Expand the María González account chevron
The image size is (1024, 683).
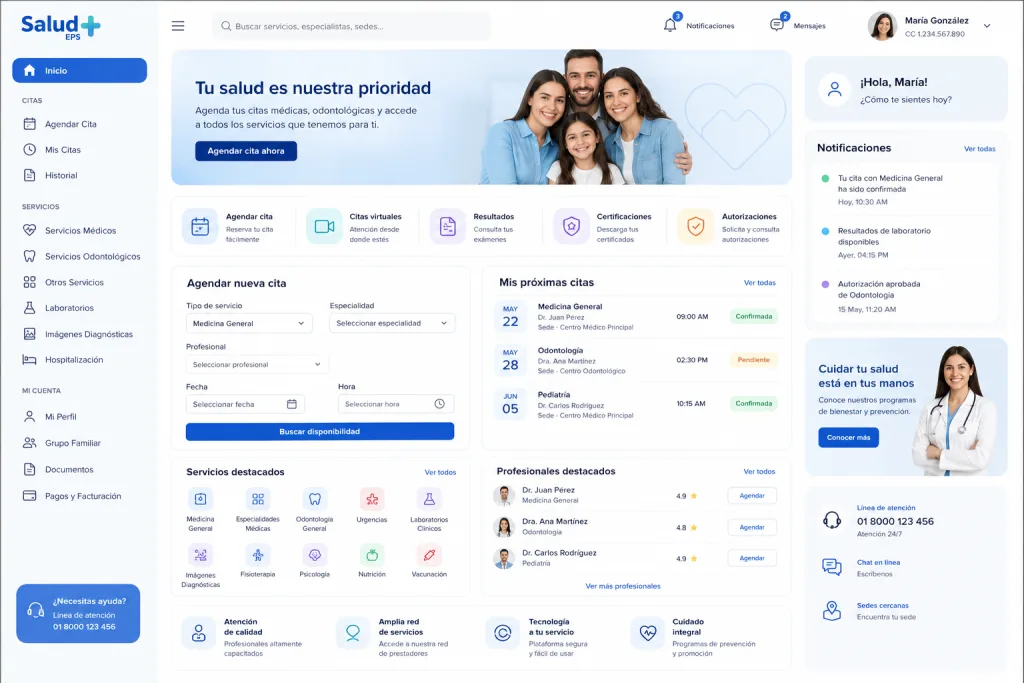click(987, 26)
